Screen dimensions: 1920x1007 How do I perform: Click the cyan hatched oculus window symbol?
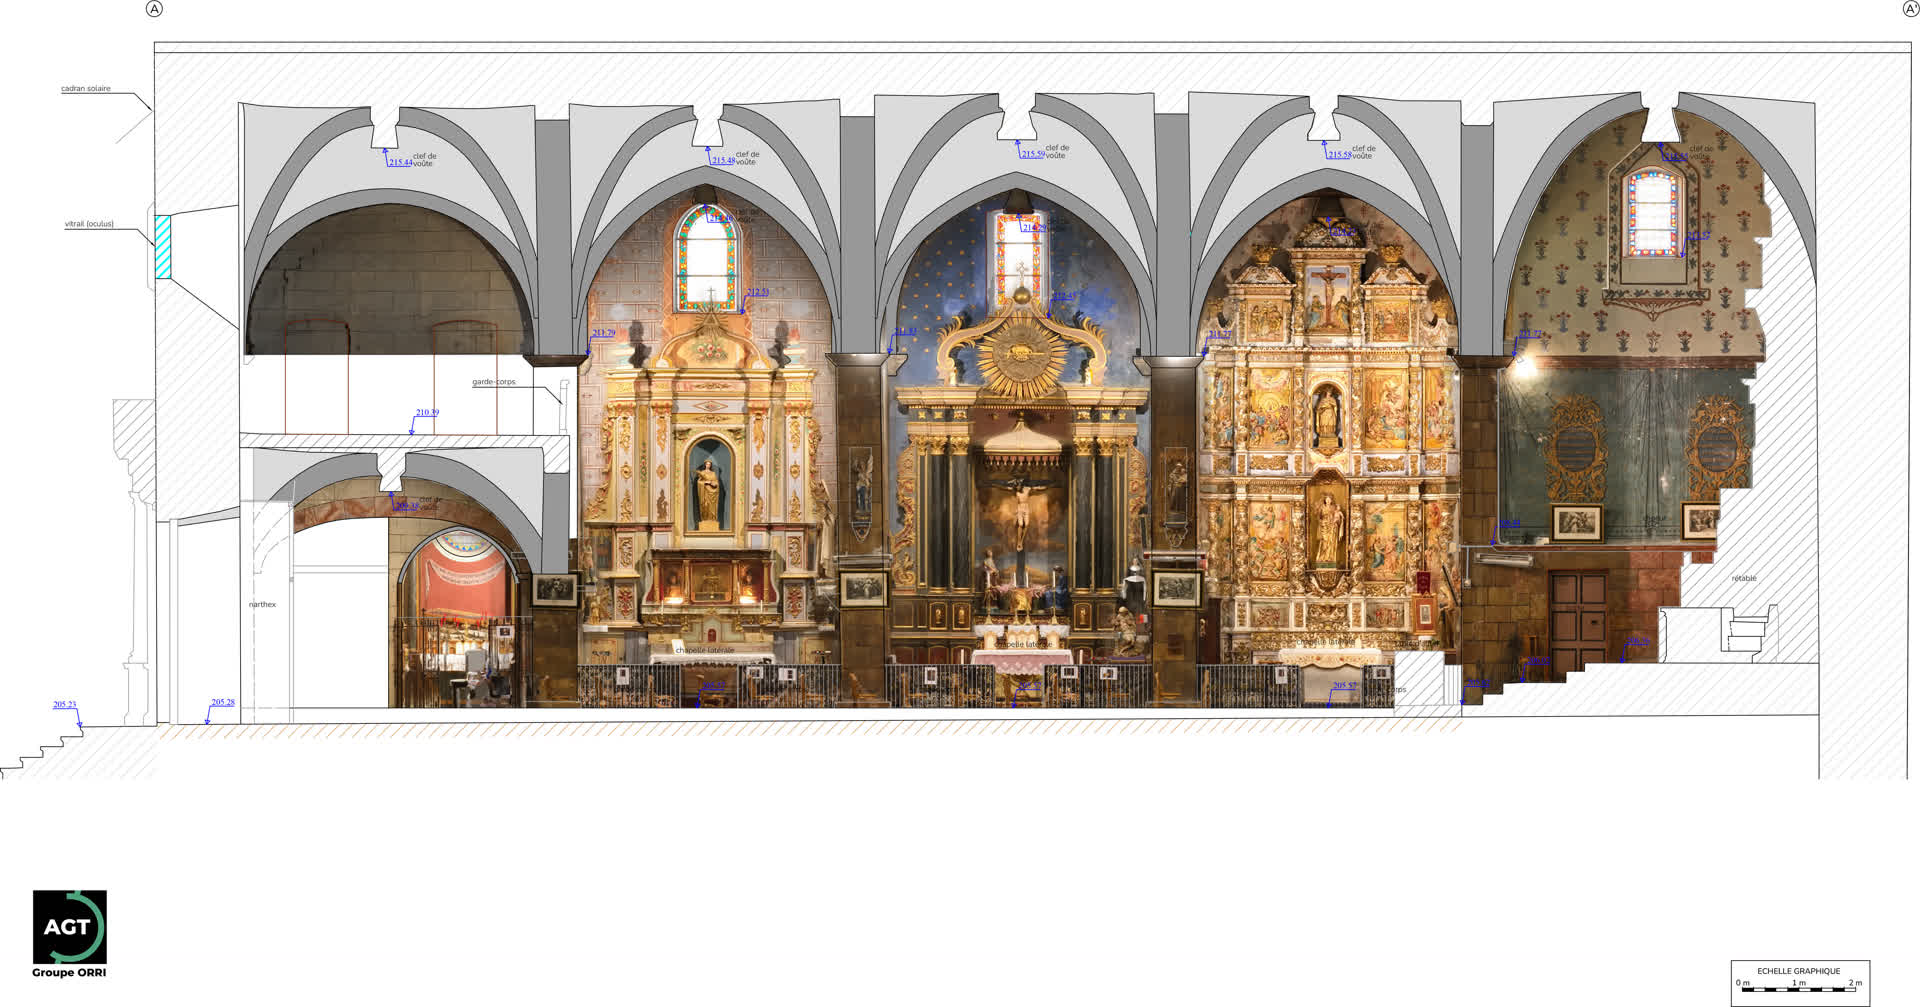[x=162, y=247]
